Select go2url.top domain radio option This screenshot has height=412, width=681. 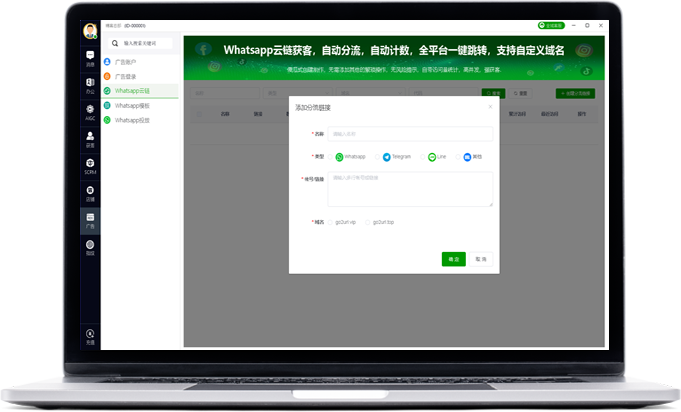pos(369,222)
